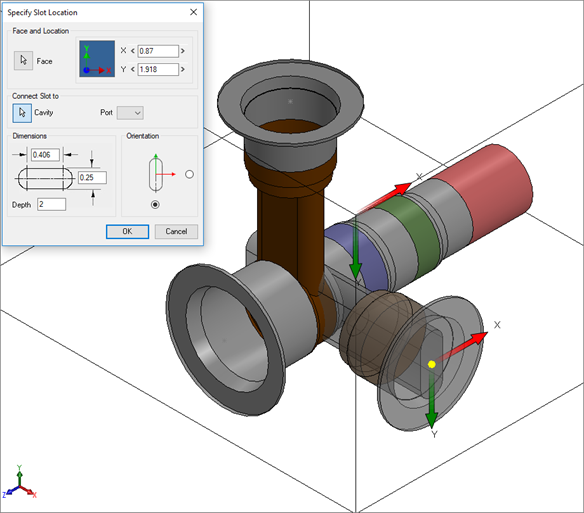Decrease the X location value

coord(133,51)
